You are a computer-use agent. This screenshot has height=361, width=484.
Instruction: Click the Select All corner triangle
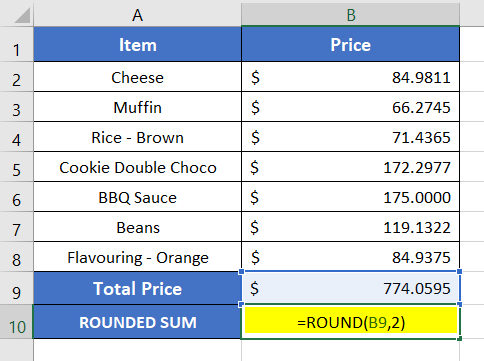tap(22, 15)
